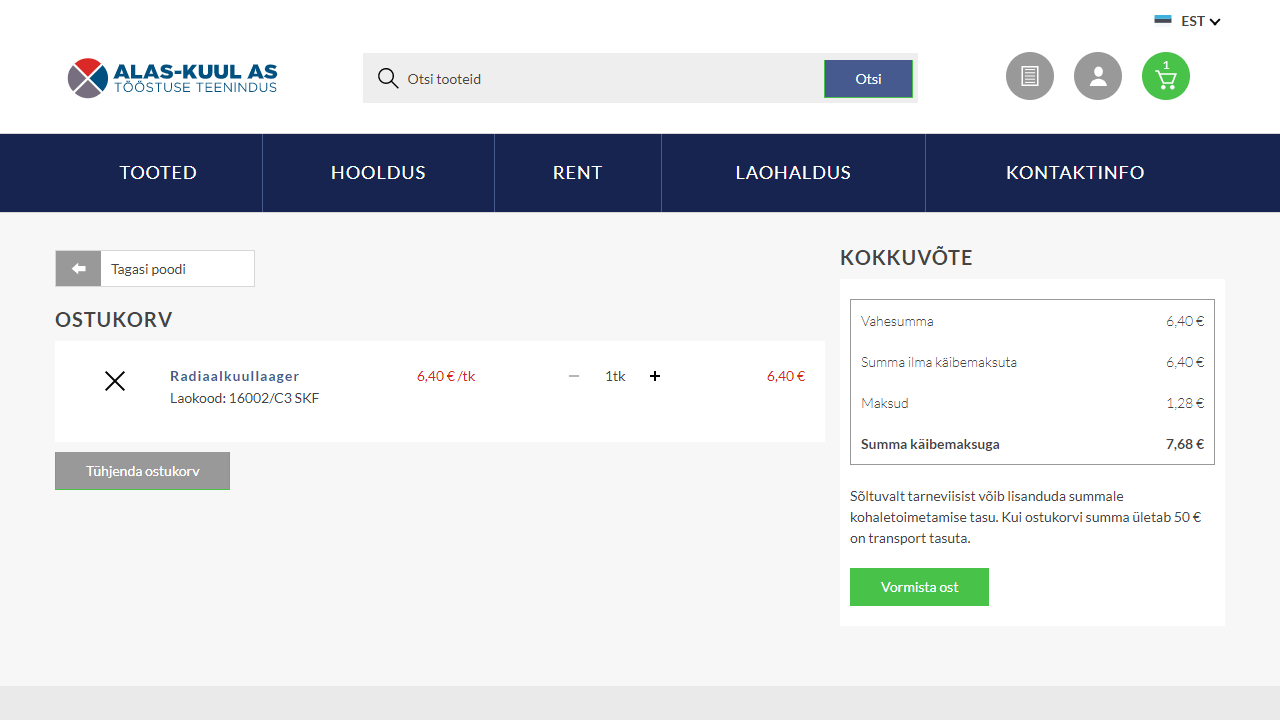Open the TOOTED menu

point(158,172)
